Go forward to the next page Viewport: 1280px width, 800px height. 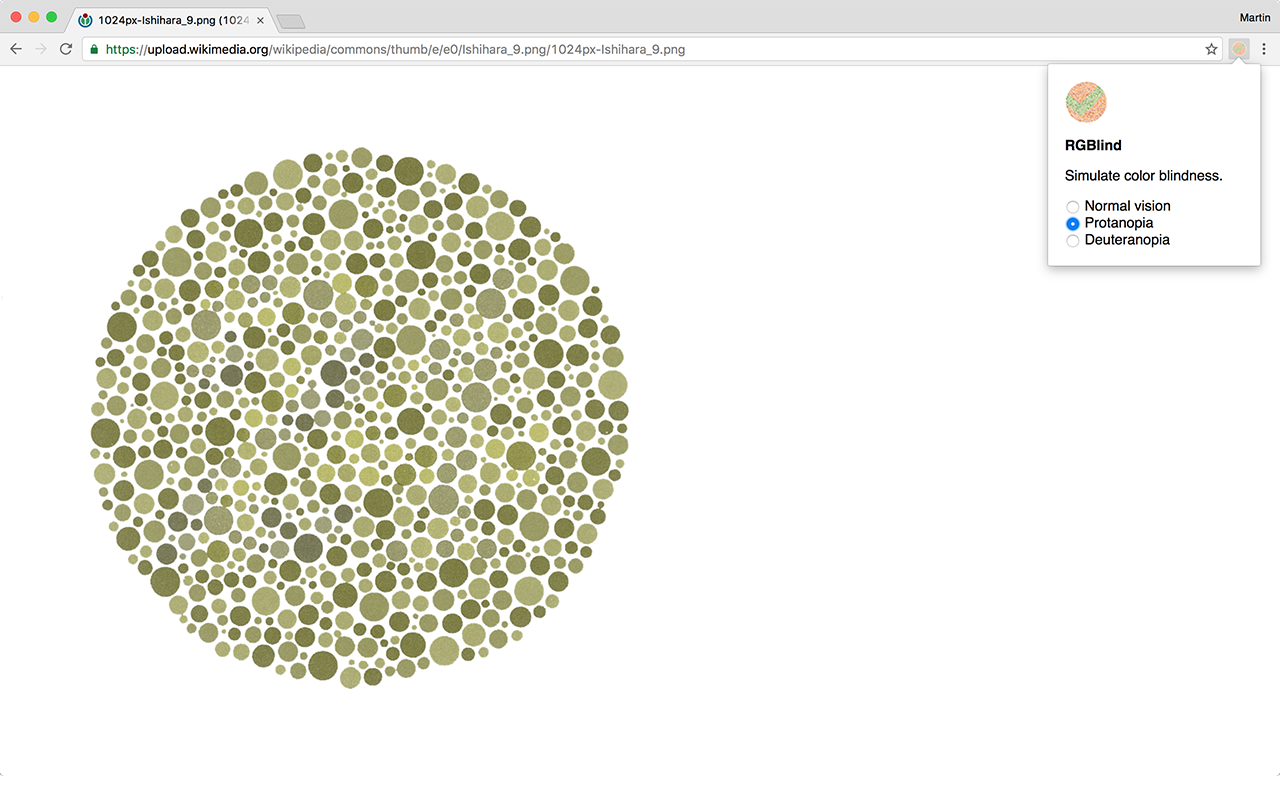(x=41, y=49)
